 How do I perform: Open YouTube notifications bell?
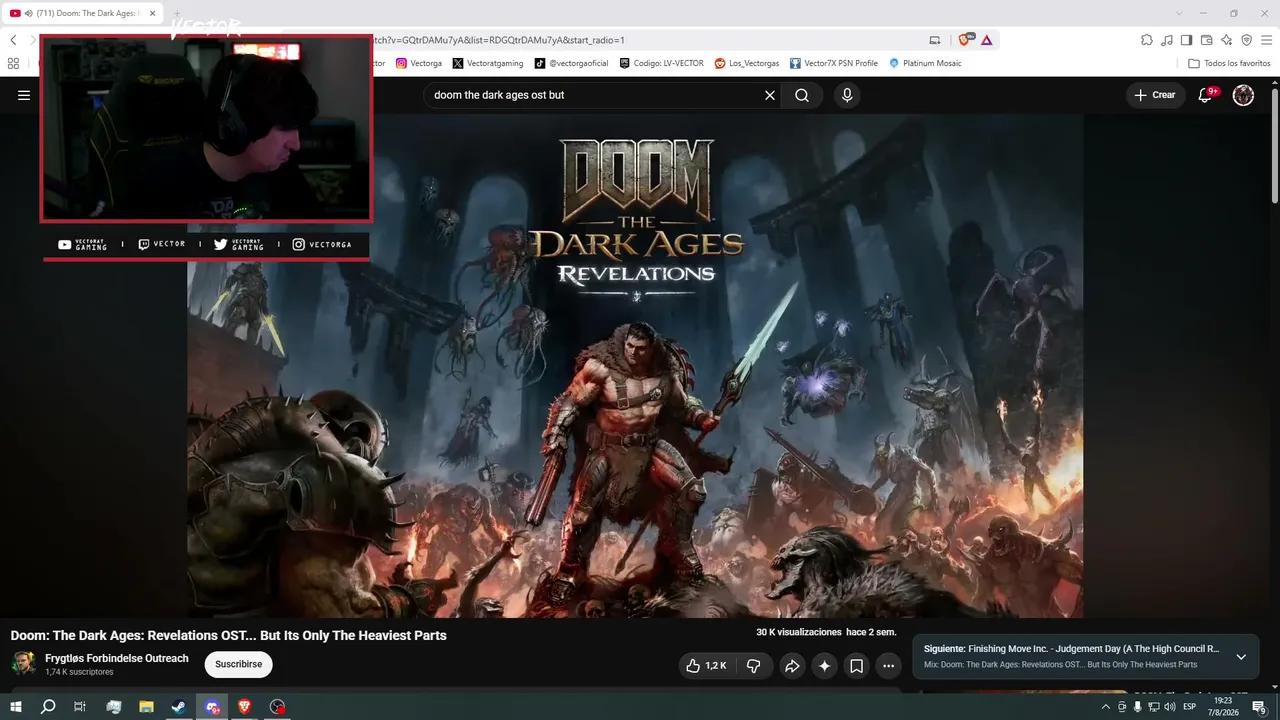coord(1206,95)
